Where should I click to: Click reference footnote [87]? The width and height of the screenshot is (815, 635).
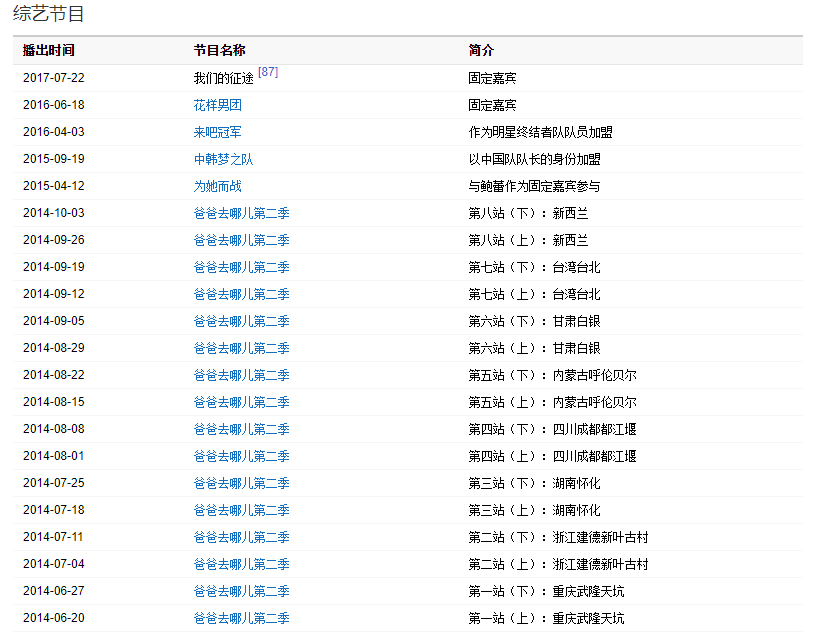pos(267,72)
